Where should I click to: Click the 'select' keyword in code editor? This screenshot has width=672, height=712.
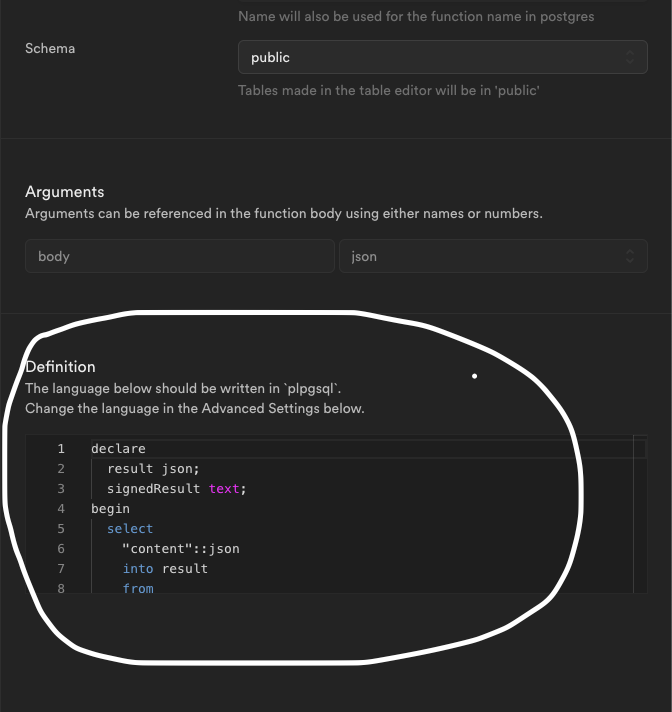click(130, 529)
